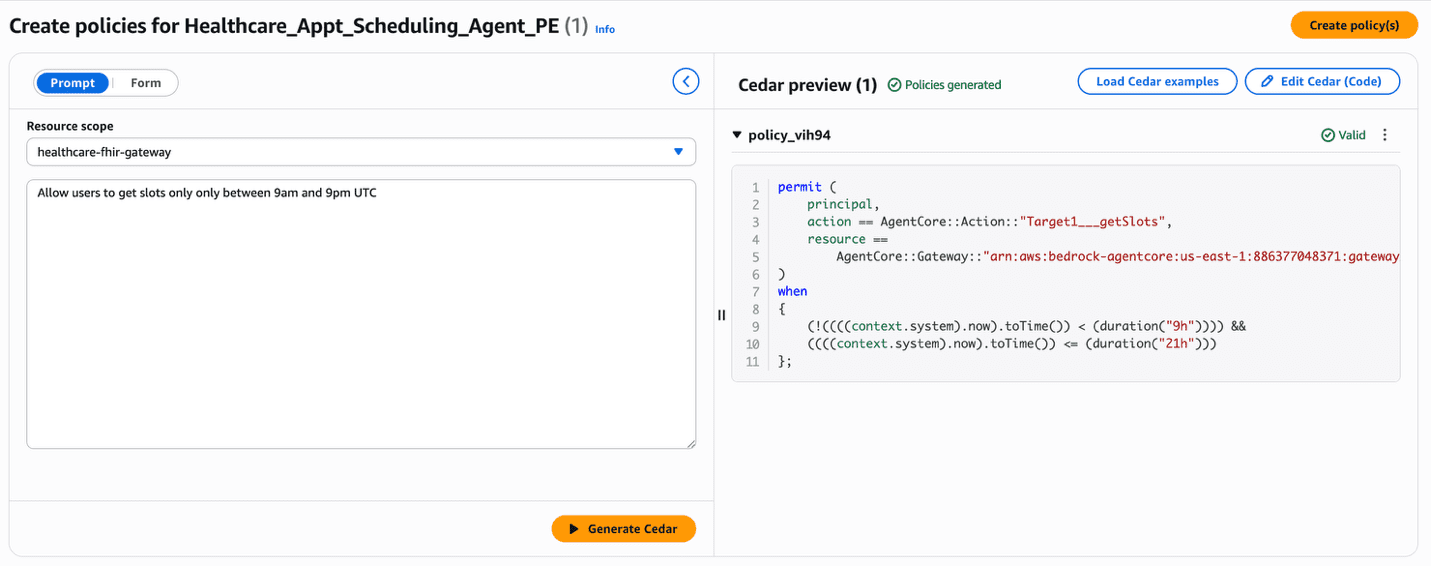The height and width of the screenshot is (566, 1431).
Task: Open the policy_vih94 three-dot options menu
Action: [1385, 135]
